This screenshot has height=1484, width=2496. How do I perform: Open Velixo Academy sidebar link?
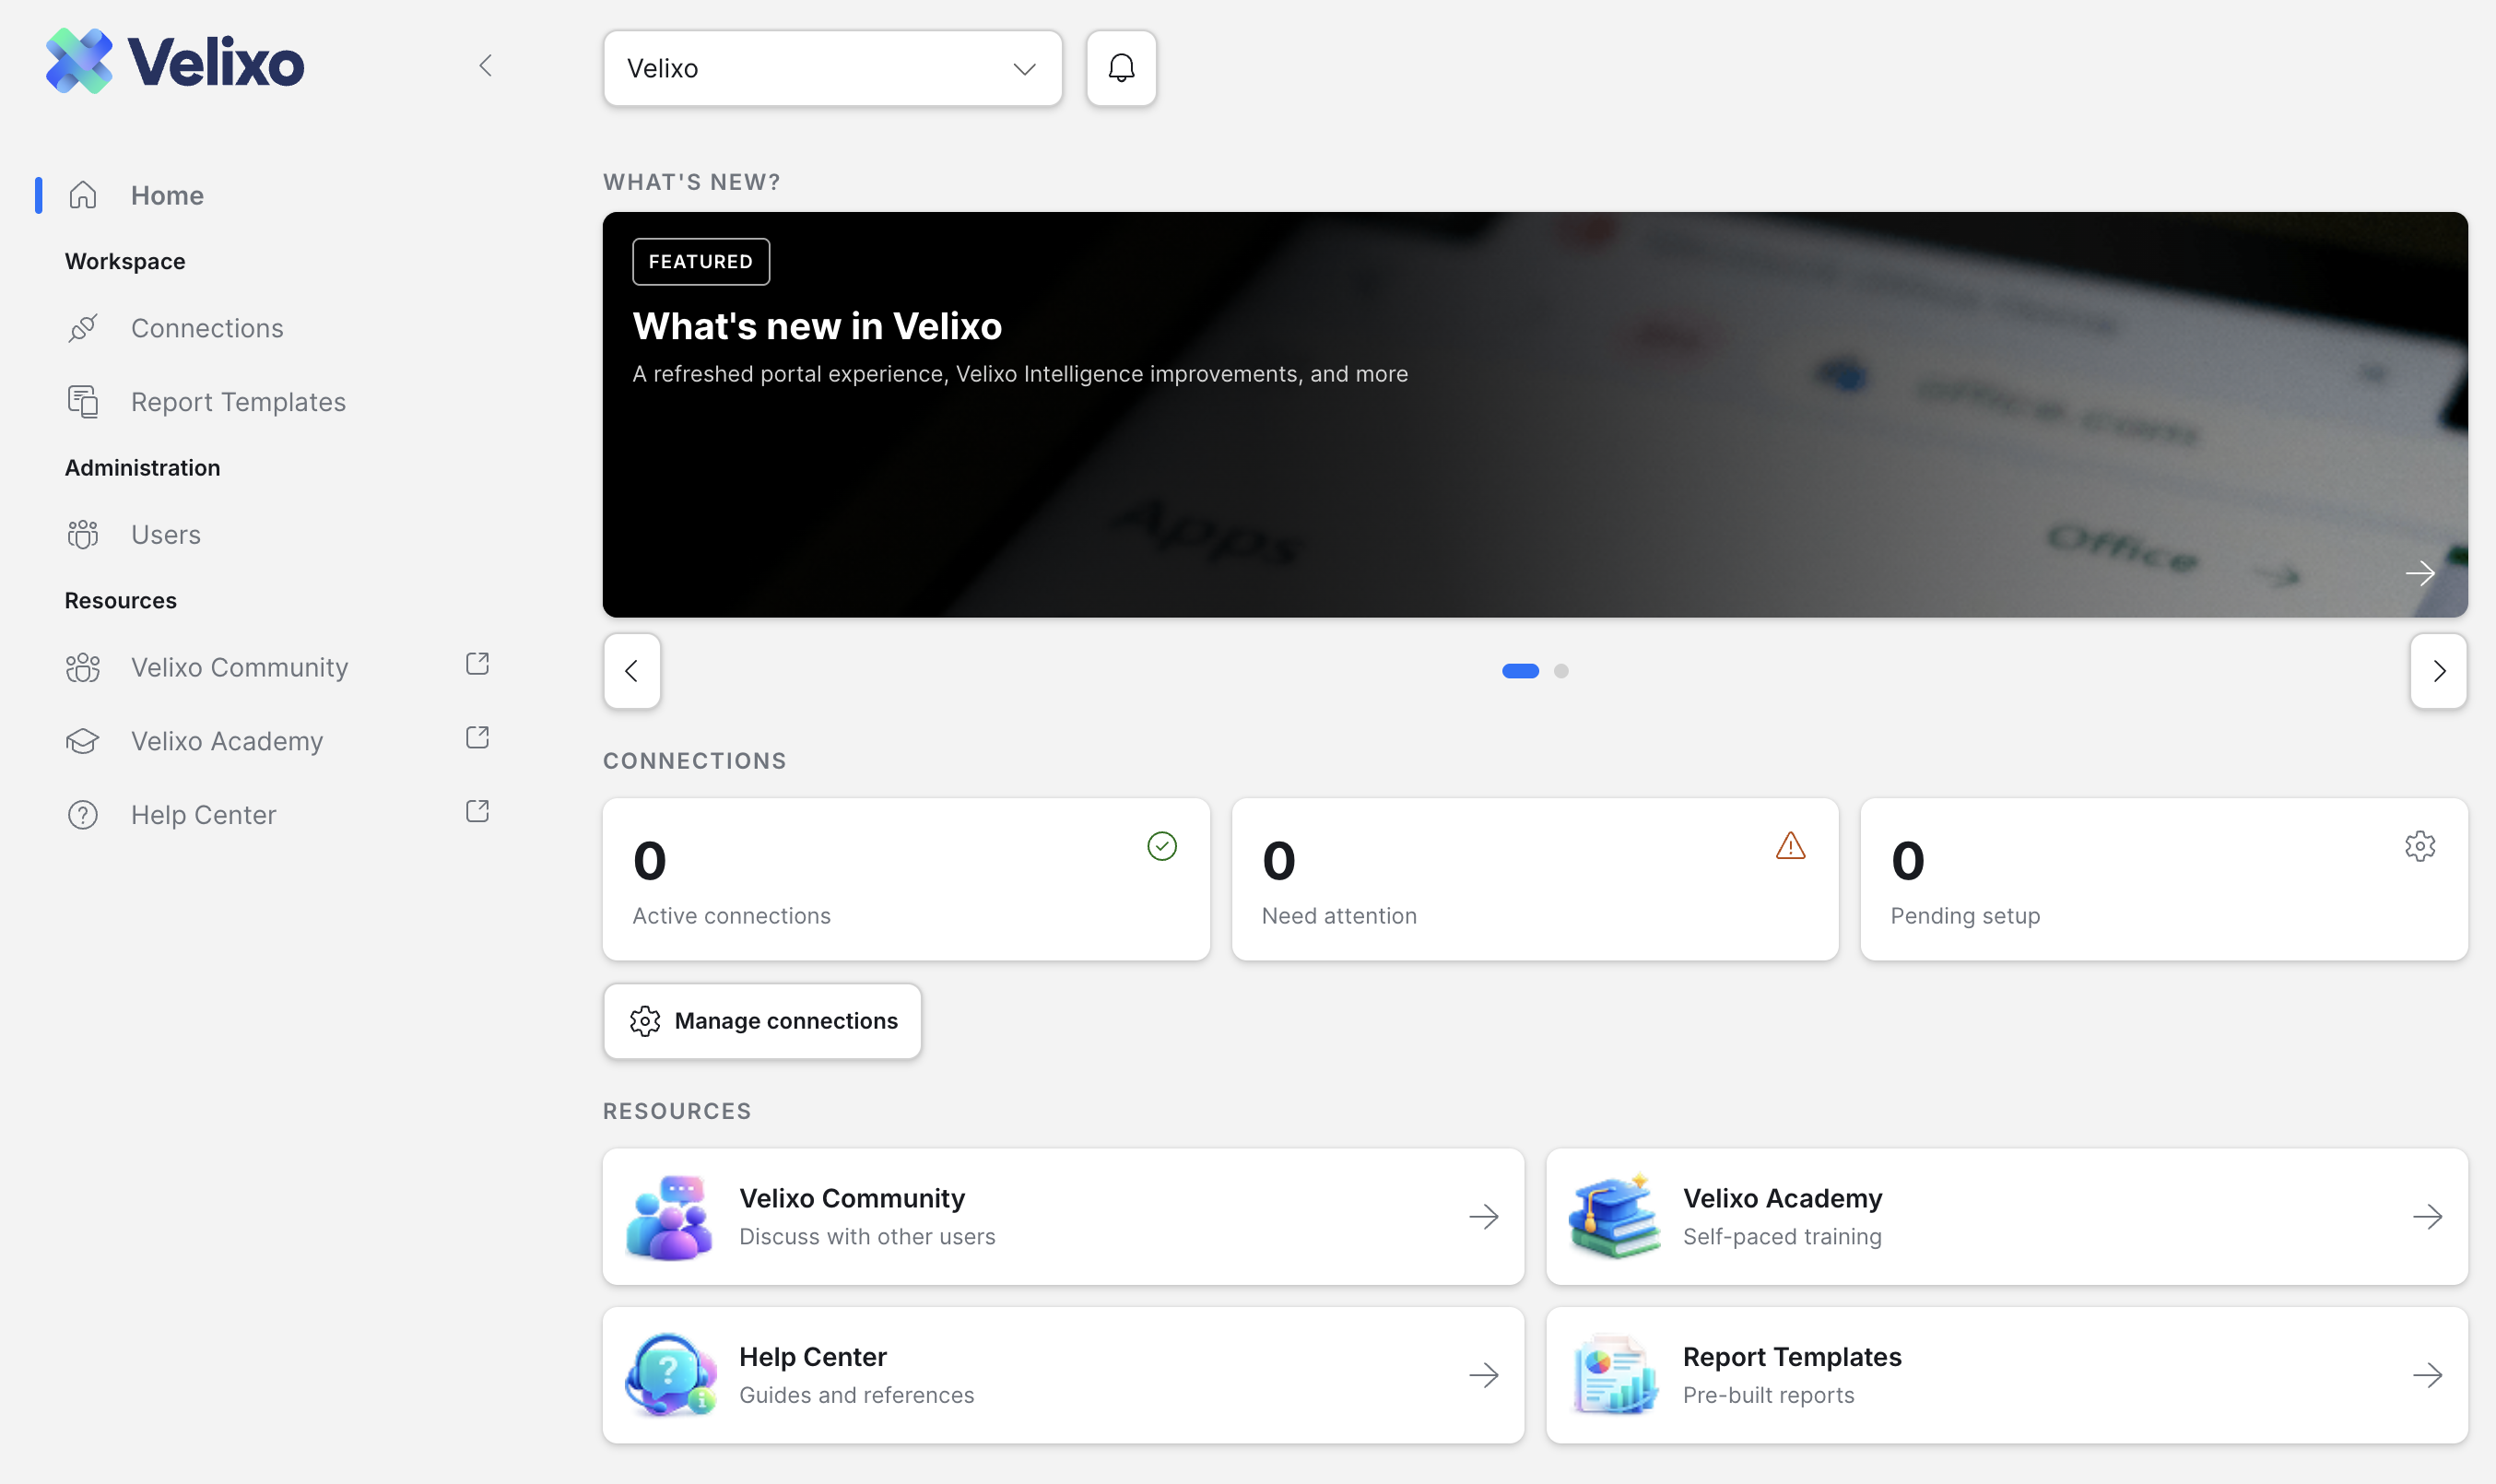(227, 741)
